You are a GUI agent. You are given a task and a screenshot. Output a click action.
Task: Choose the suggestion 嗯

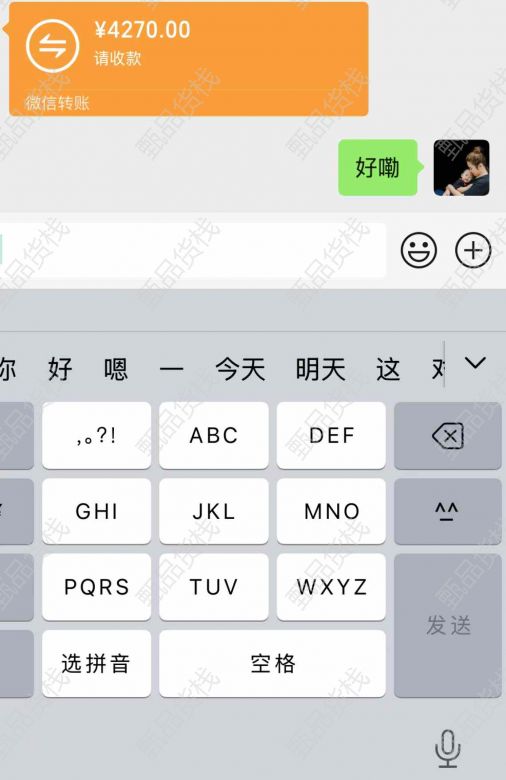115,369
